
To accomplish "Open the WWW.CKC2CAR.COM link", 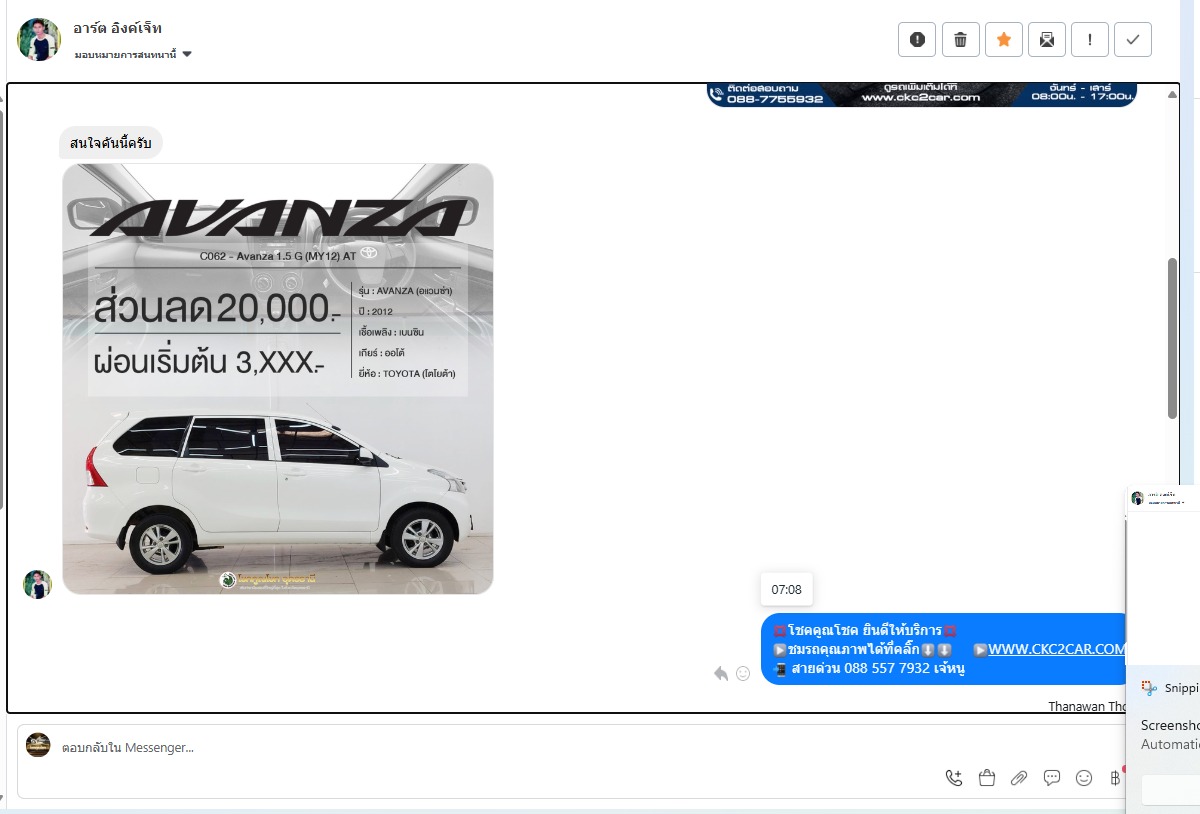I will point(1057,649).
